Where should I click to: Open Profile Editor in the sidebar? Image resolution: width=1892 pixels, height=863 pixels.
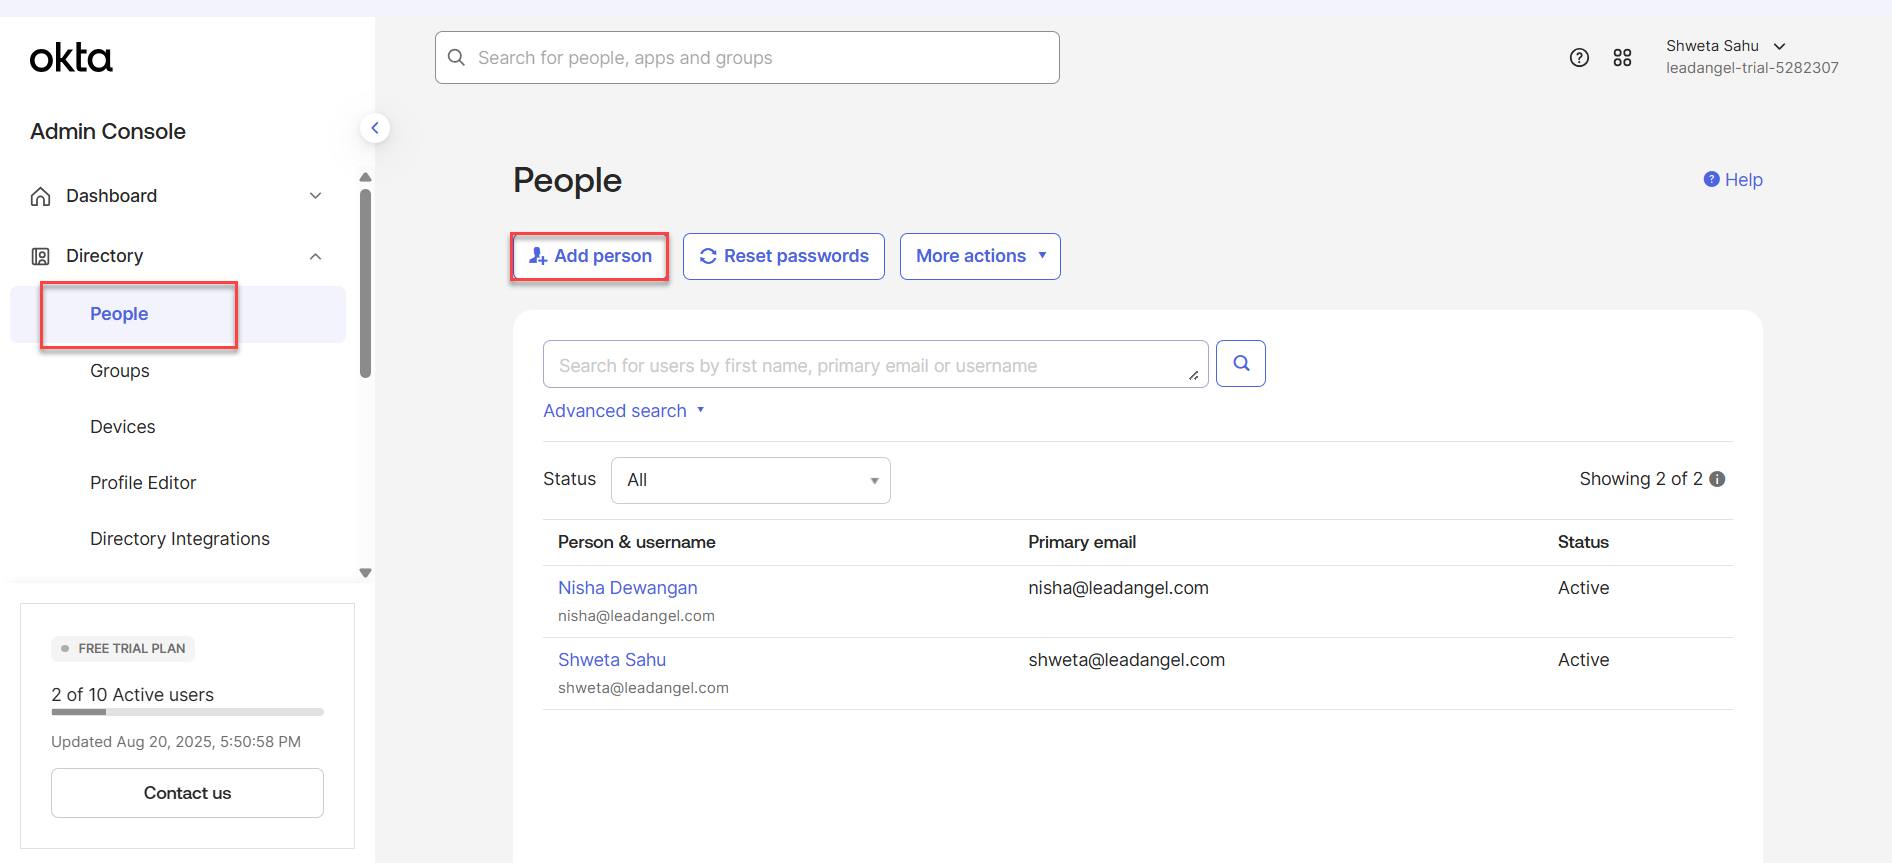(143, 483)
